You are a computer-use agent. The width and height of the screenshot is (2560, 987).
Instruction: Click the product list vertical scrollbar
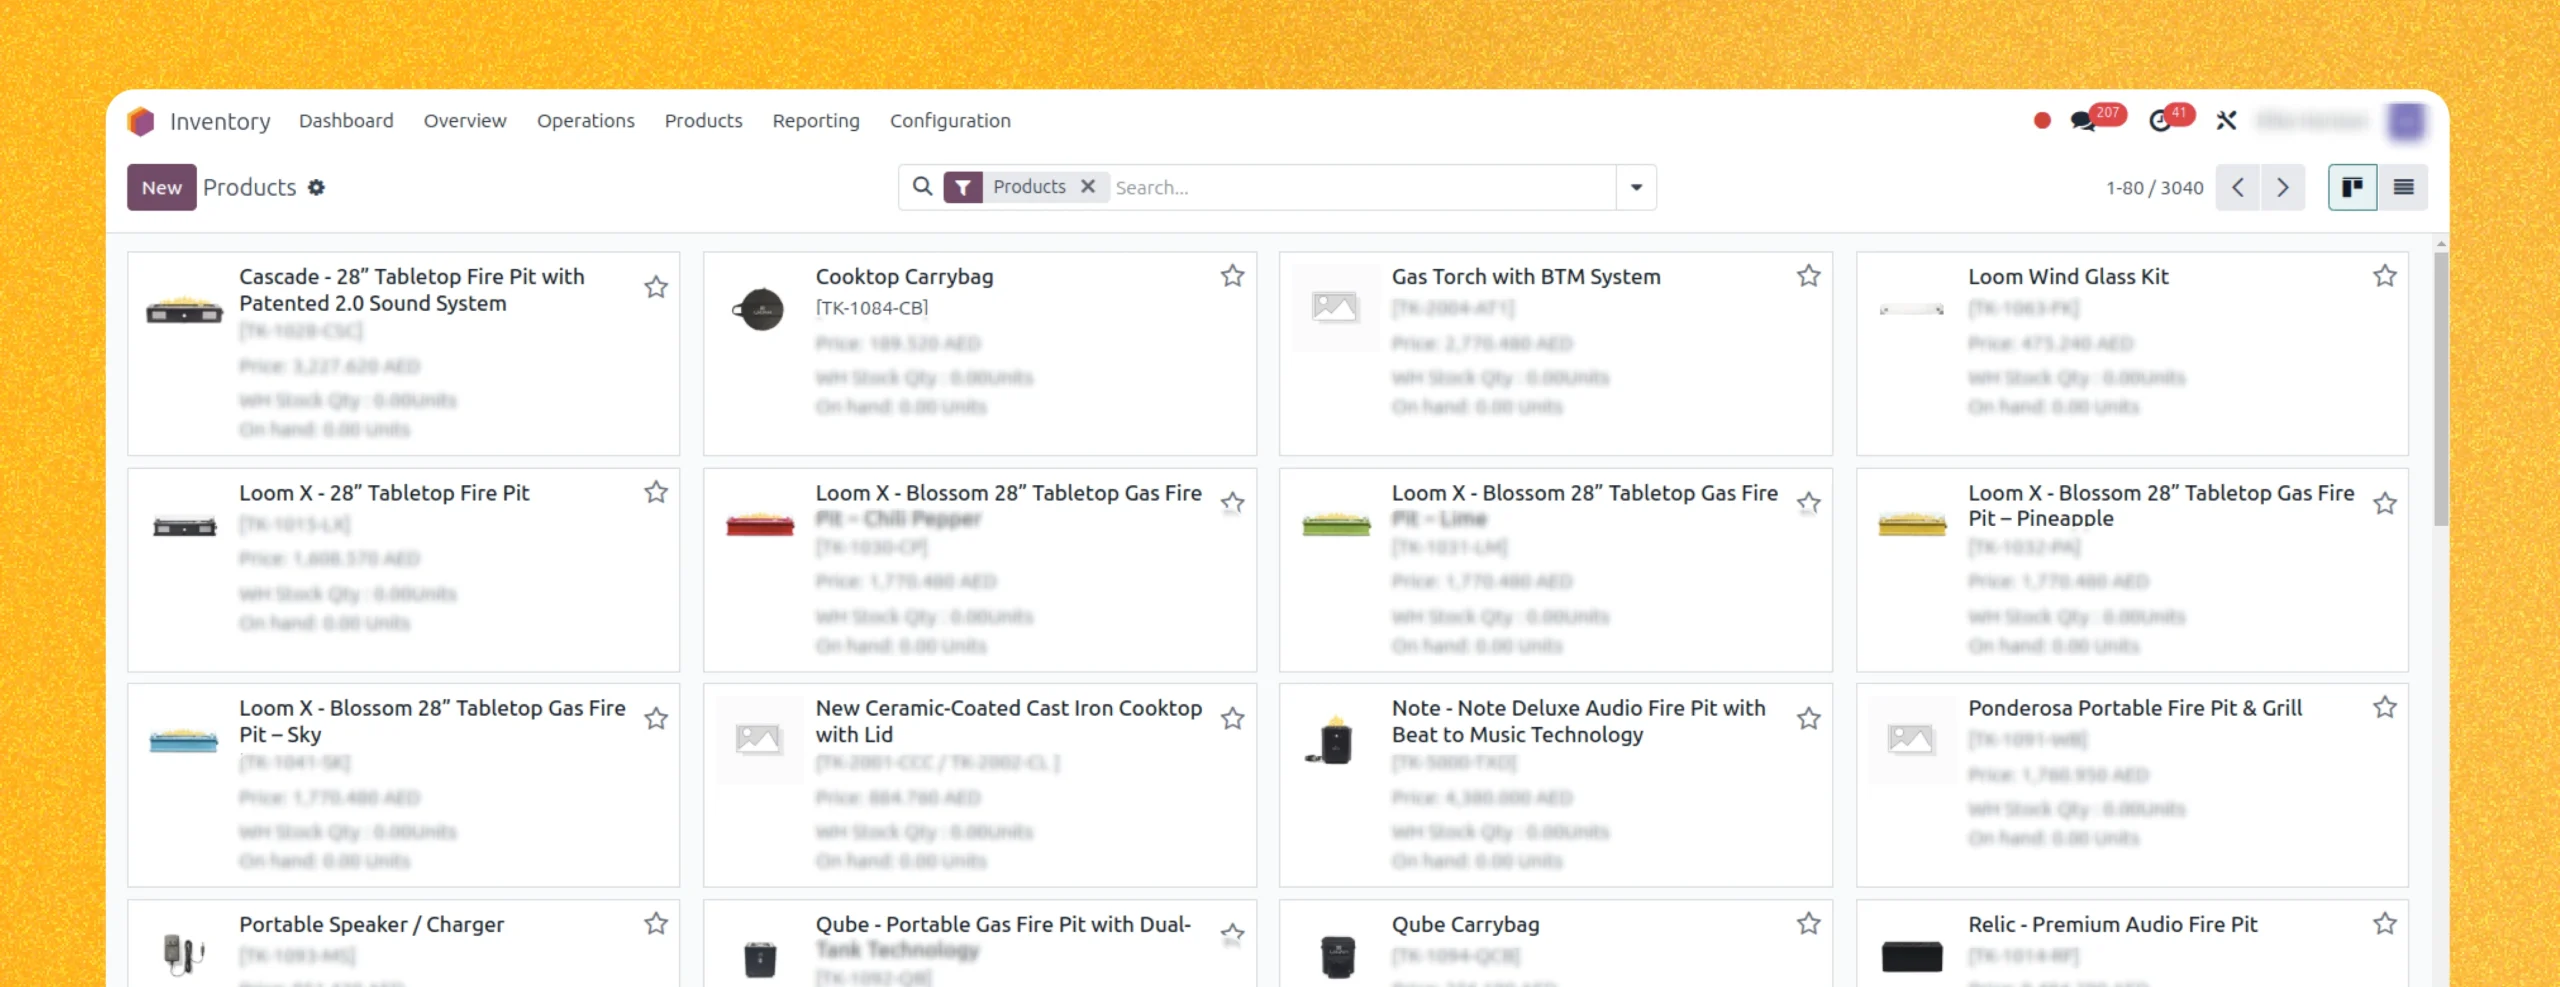click(2441, 390)
